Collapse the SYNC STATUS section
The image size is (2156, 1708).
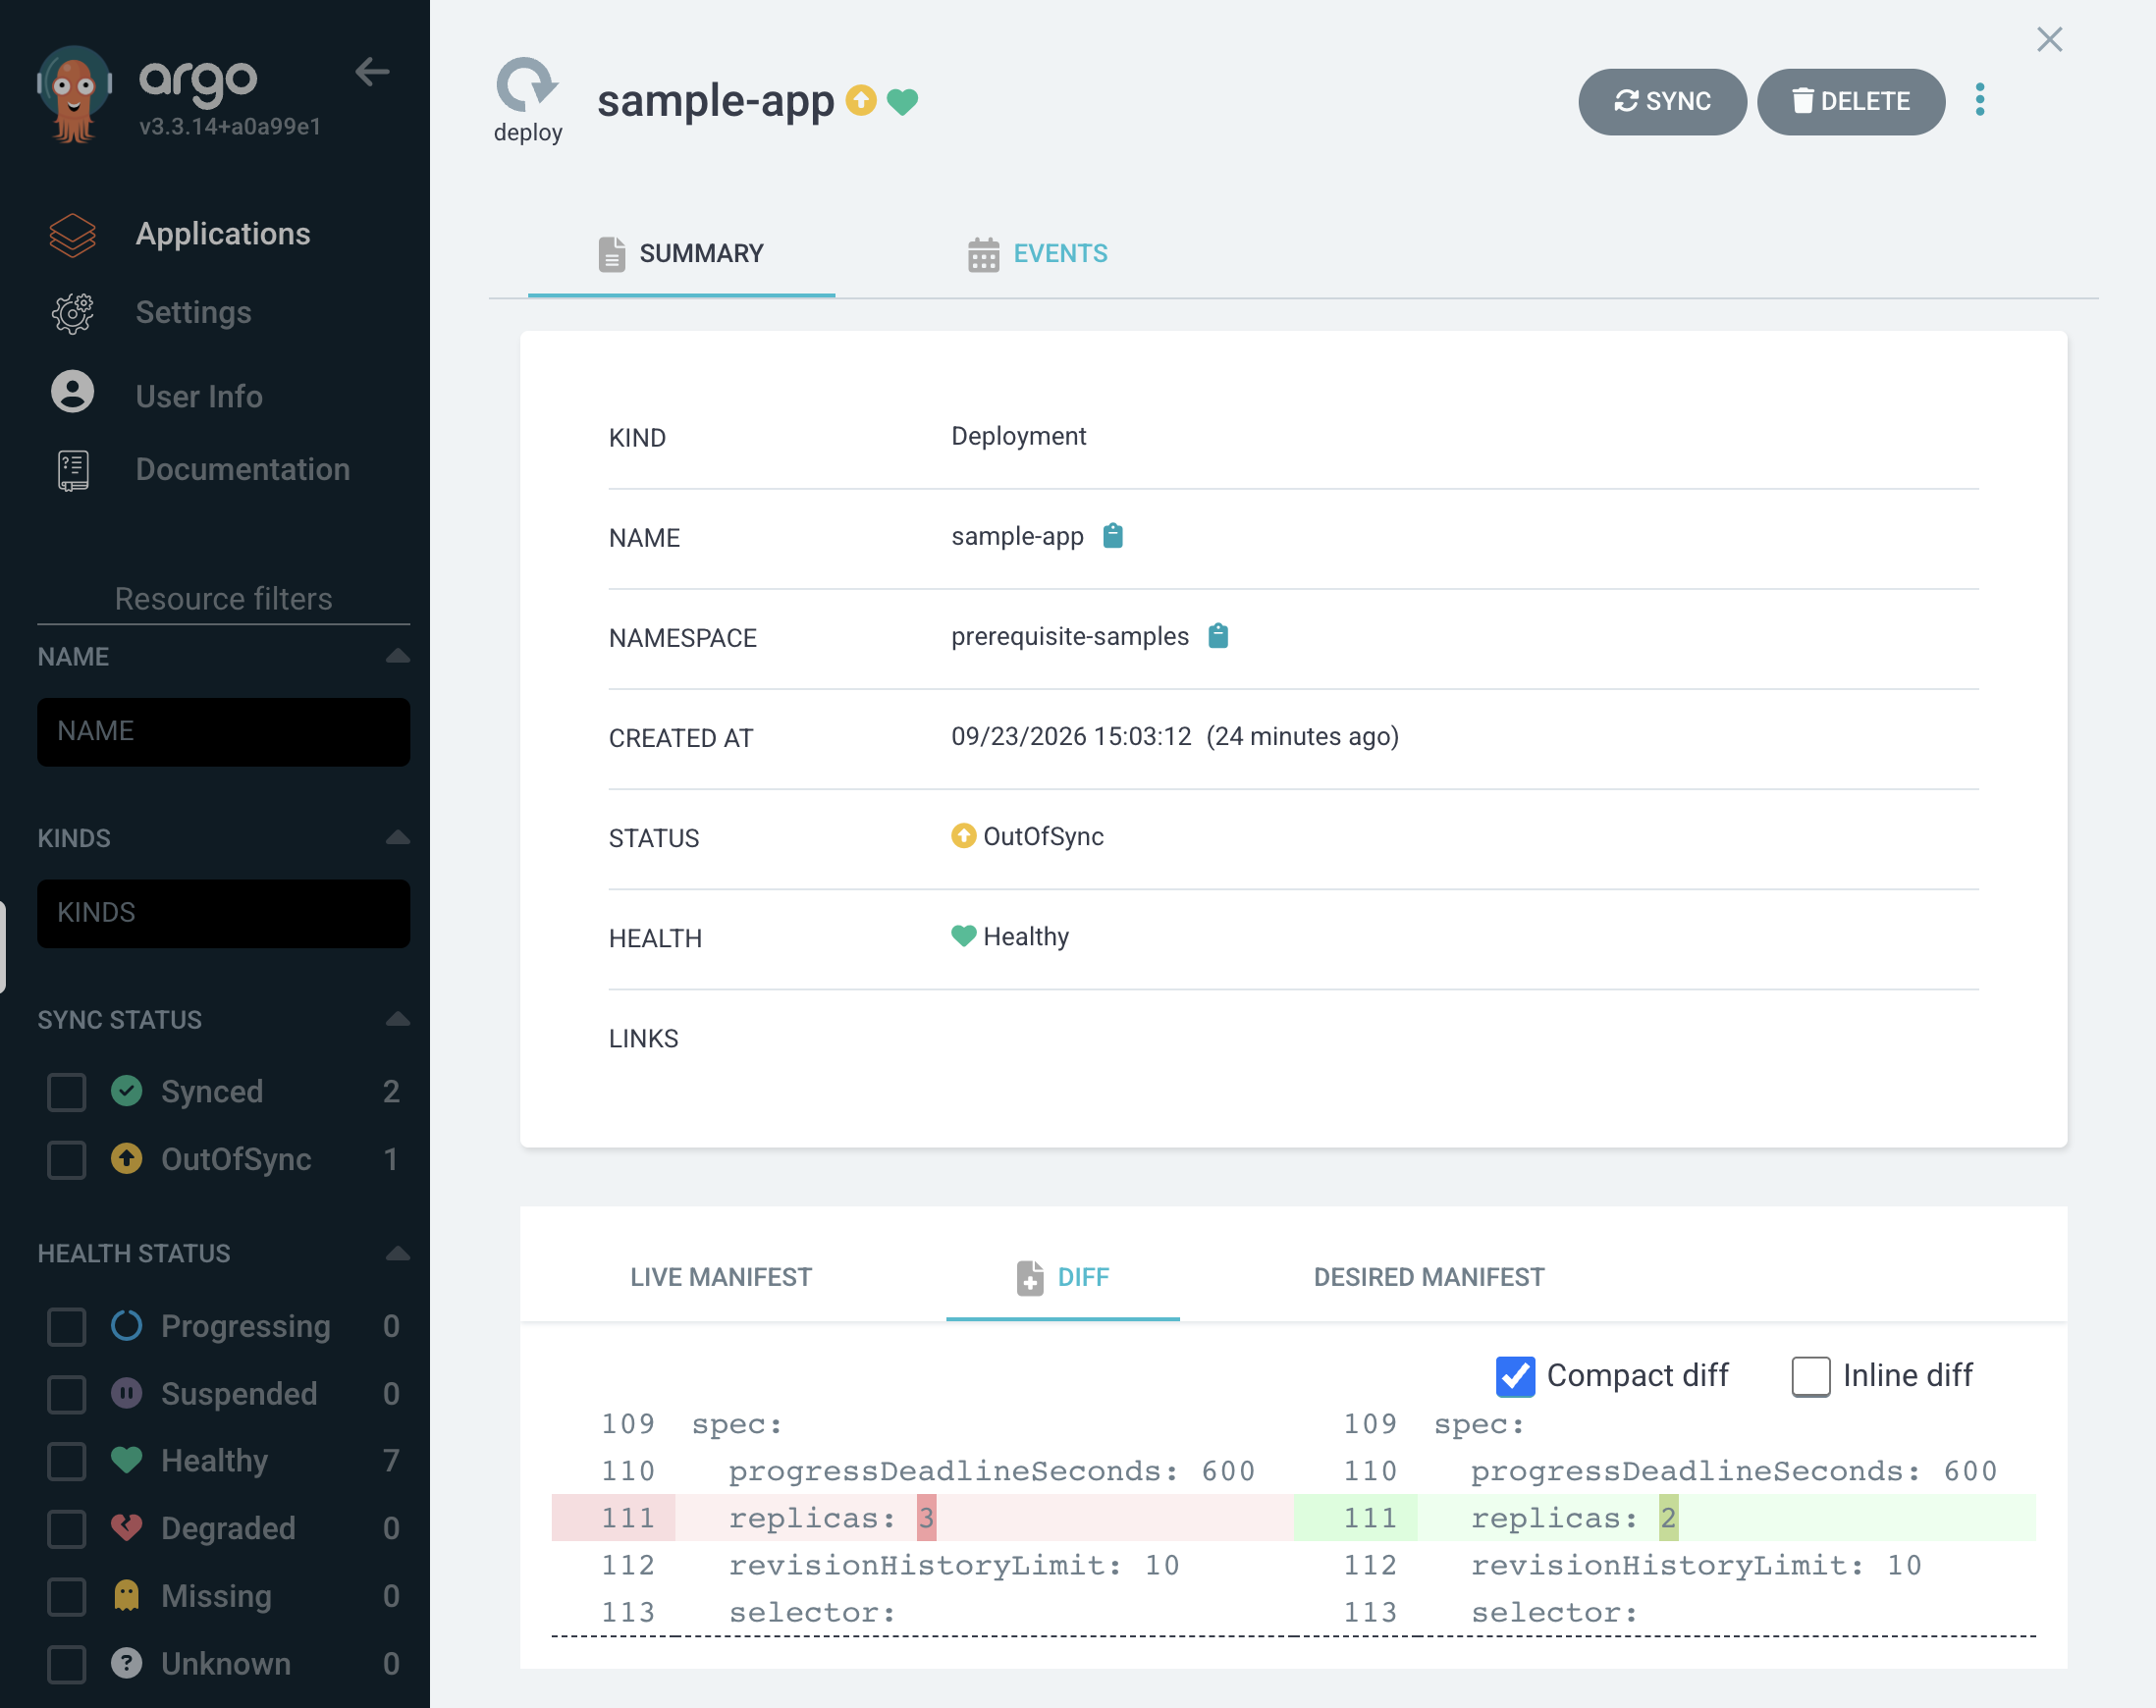[397, 1019]
